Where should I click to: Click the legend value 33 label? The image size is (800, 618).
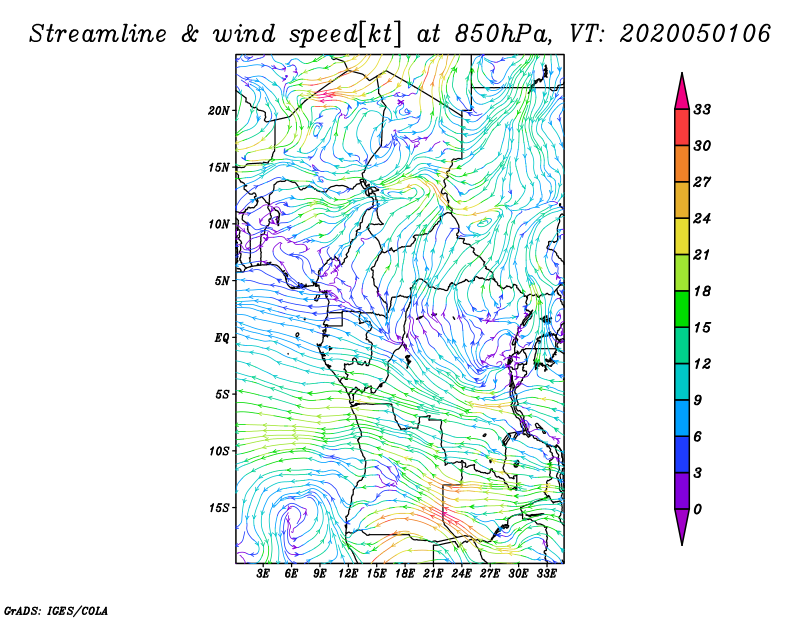(703, 109)
